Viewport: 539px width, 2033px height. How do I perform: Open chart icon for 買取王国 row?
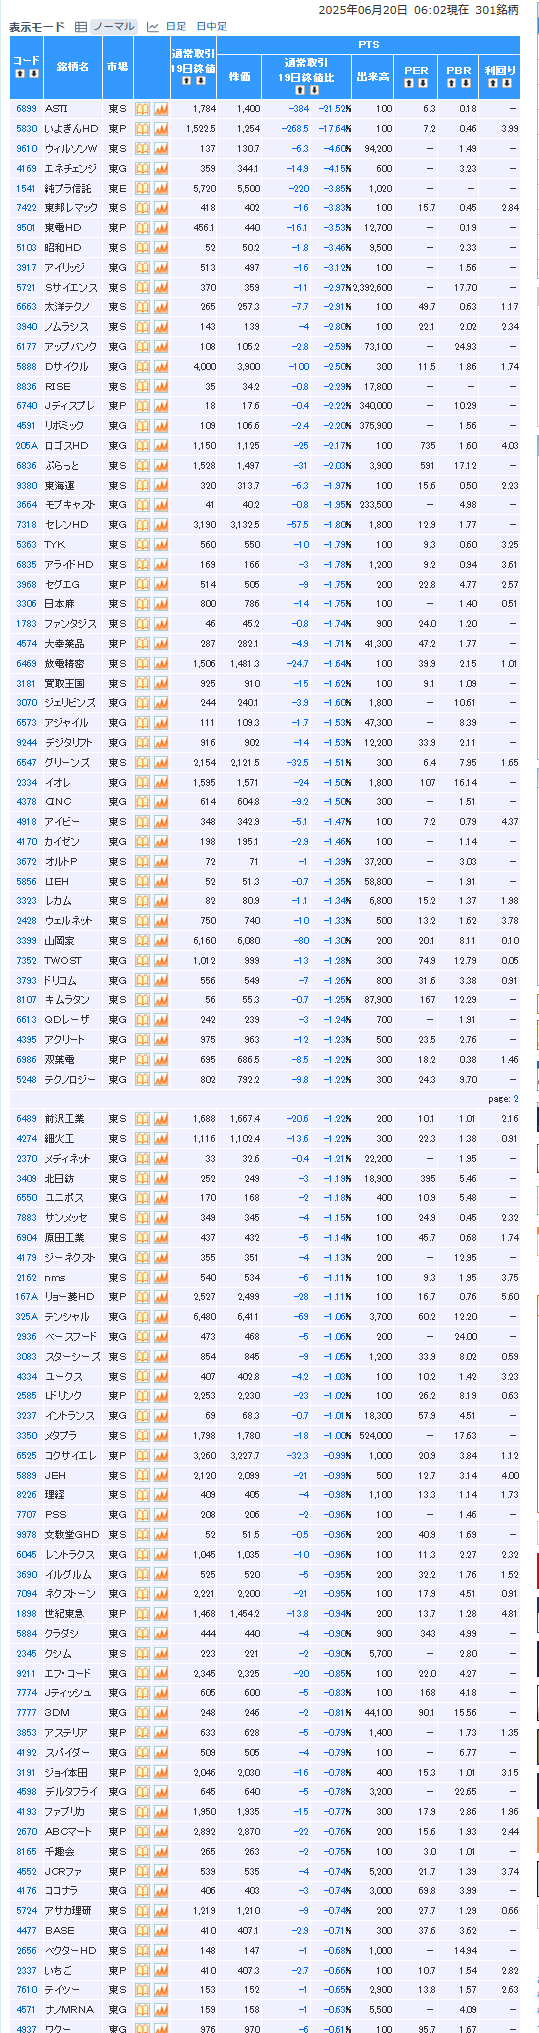(x=160, y=683)
